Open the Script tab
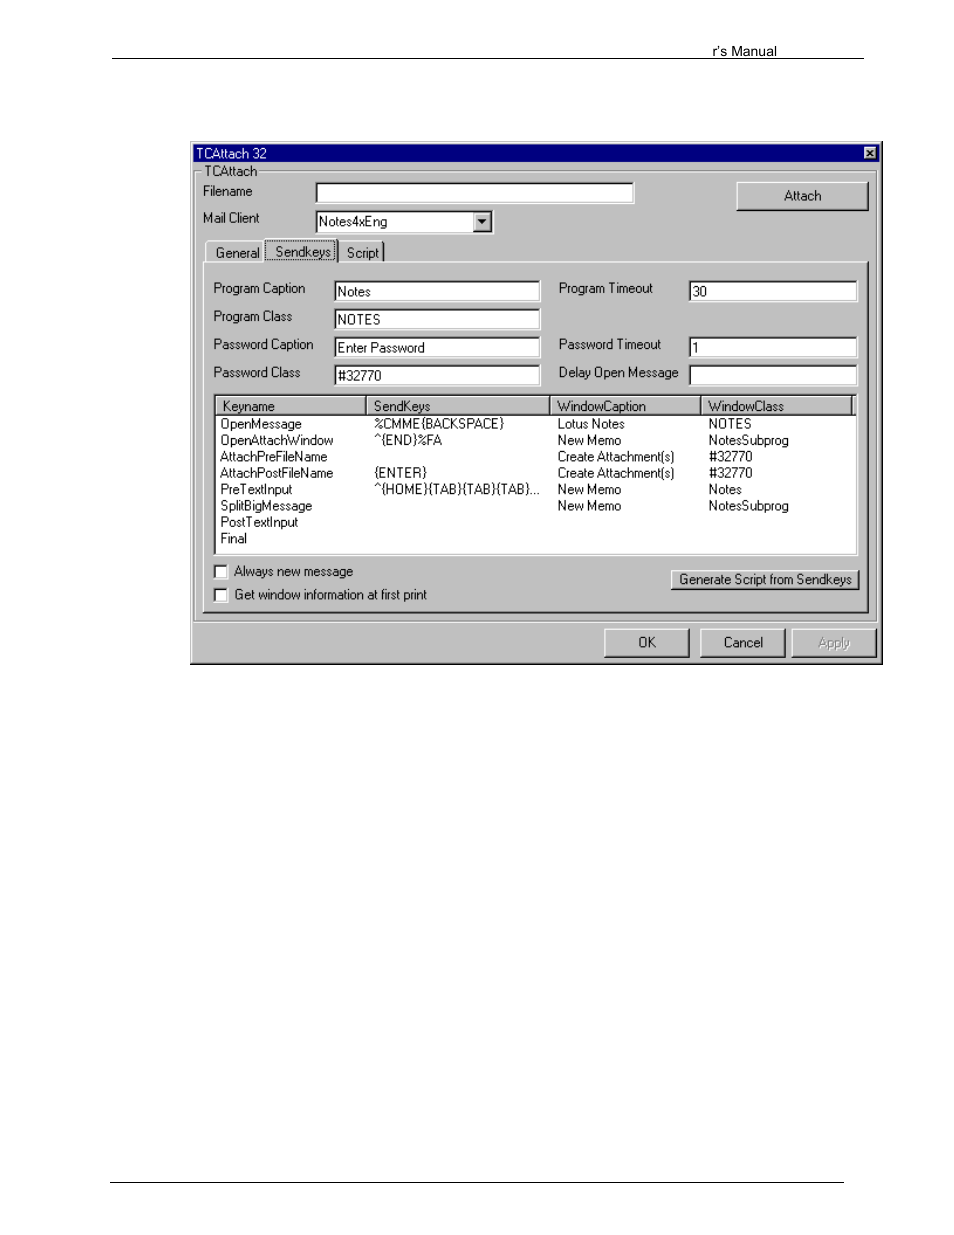Screen dimensions: 954x1235 pos(362,253)
